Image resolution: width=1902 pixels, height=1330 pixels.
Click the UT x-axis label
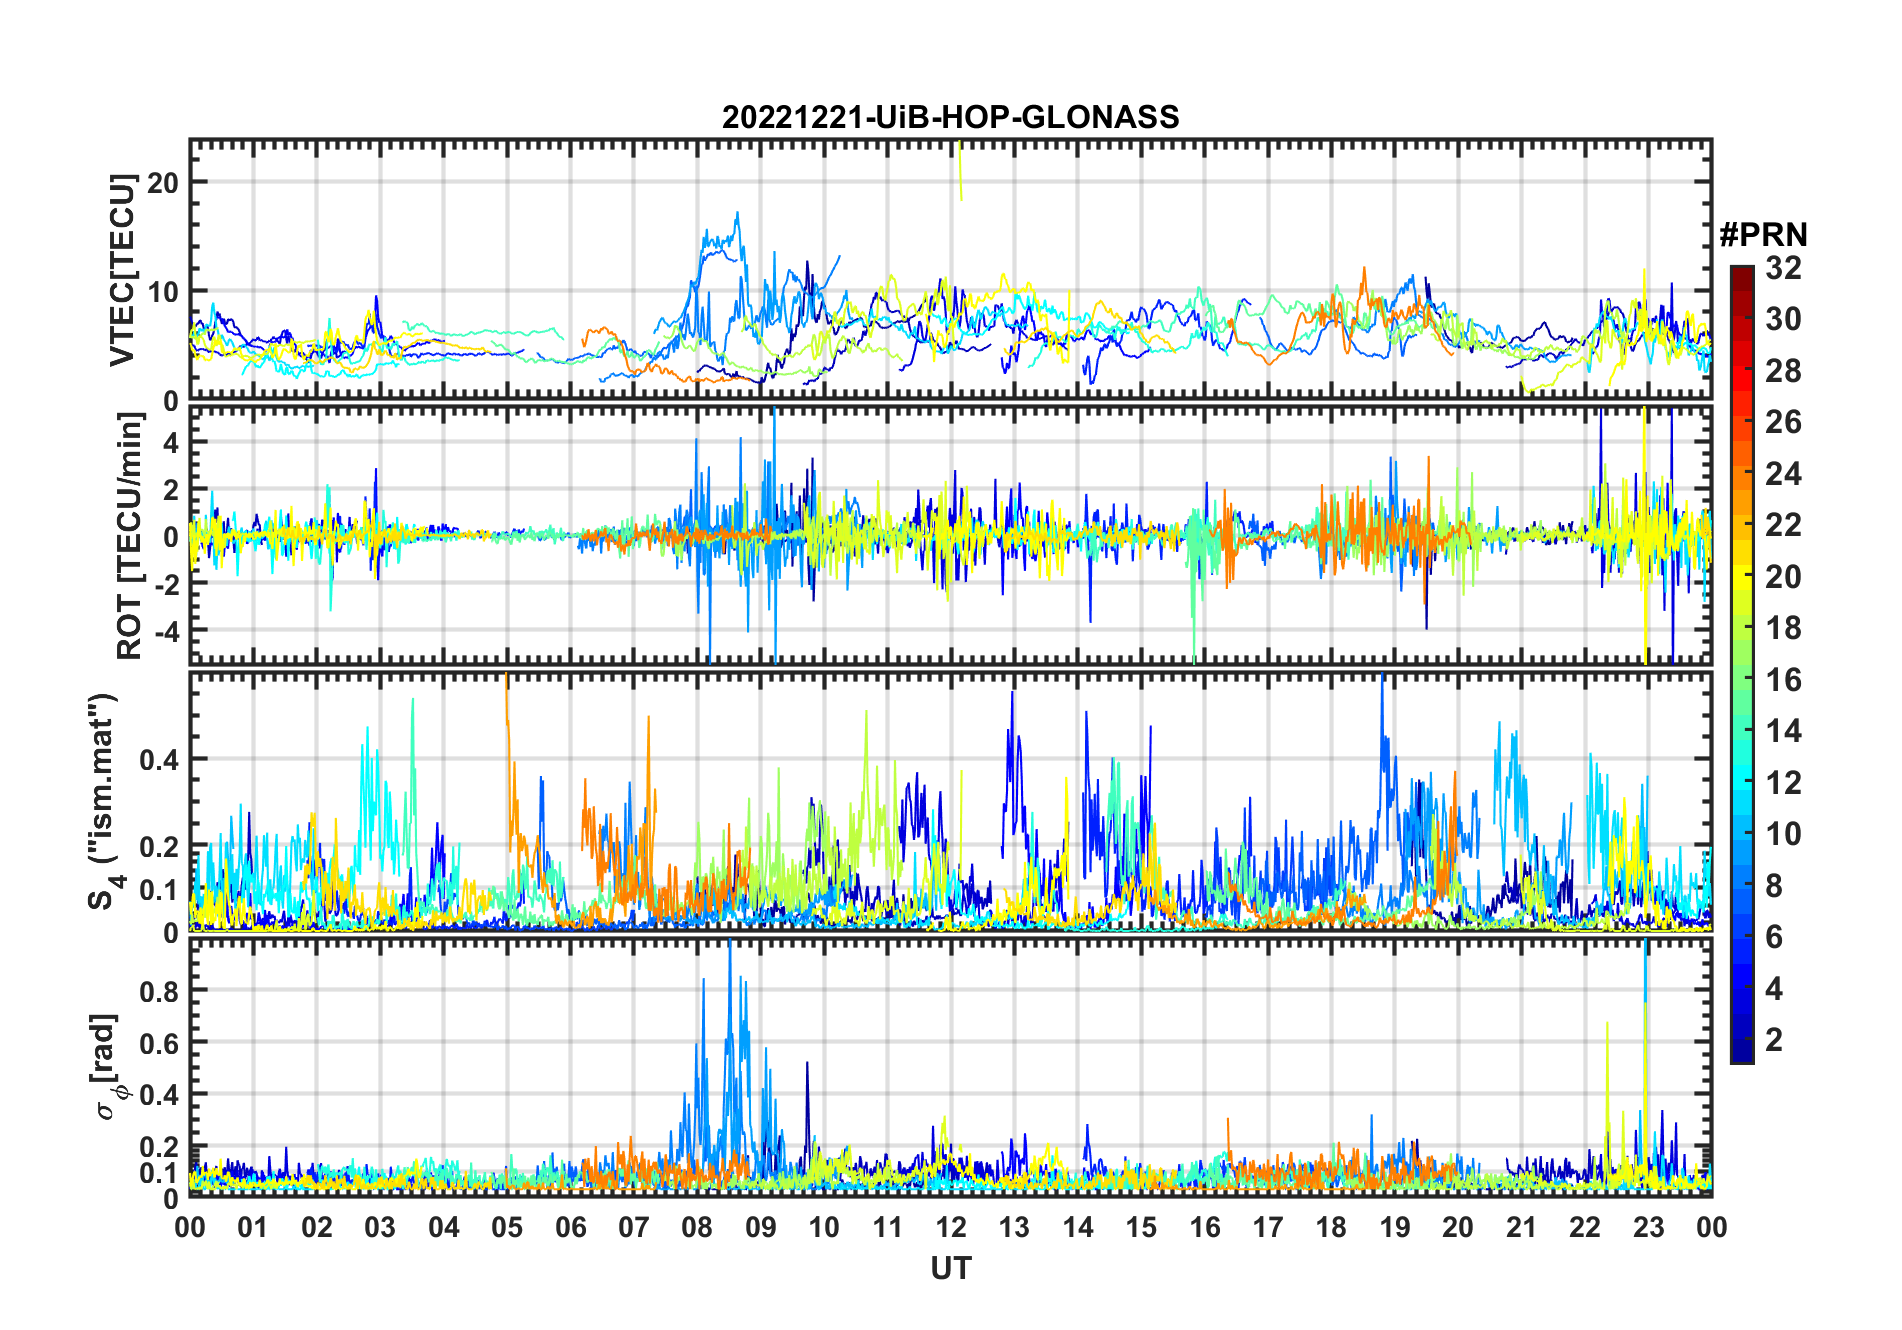[x=950, y=1269]
